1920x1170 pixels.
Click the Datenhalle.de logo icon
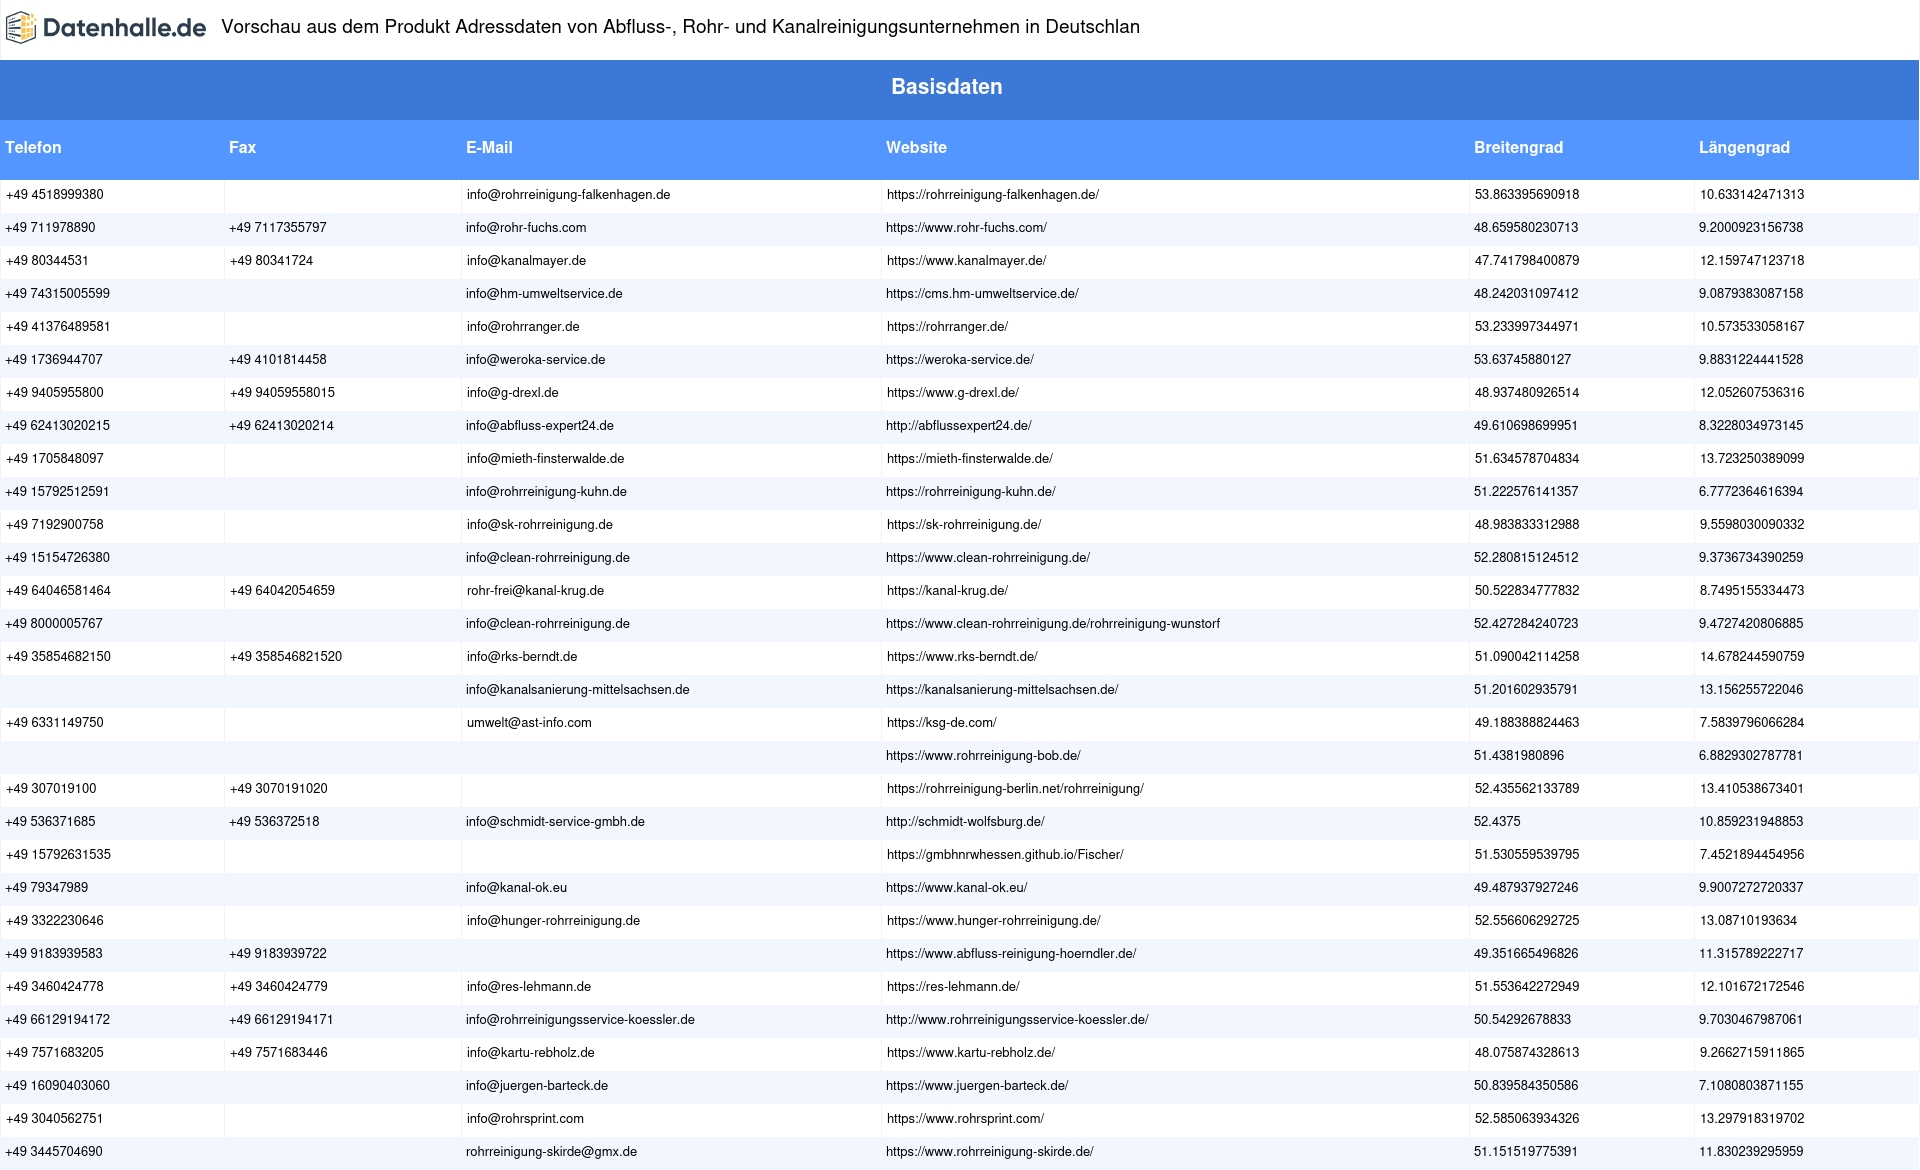tap(20, 27)
